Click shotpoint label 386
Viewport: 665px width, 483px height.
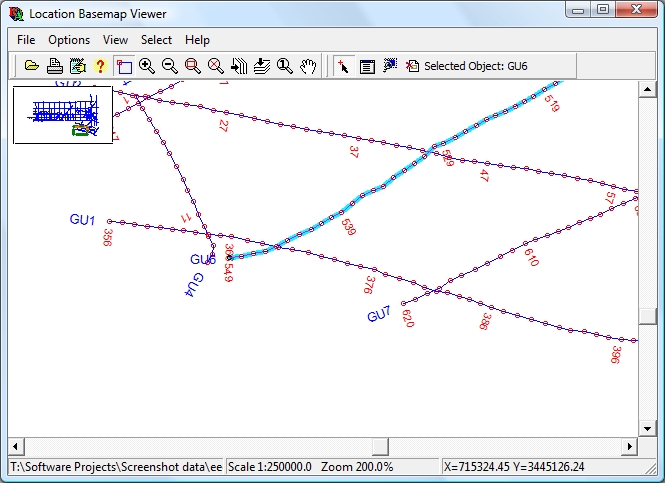pyautogui.click(x=486, y=321)
